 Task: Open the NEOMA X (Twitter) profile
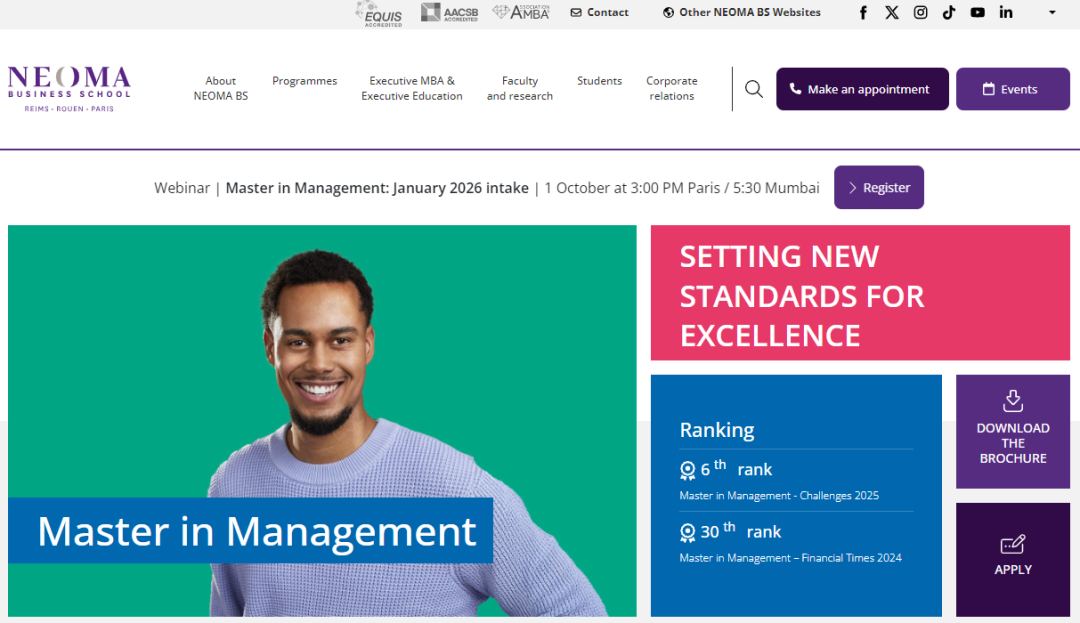click(x=892, y=12)
